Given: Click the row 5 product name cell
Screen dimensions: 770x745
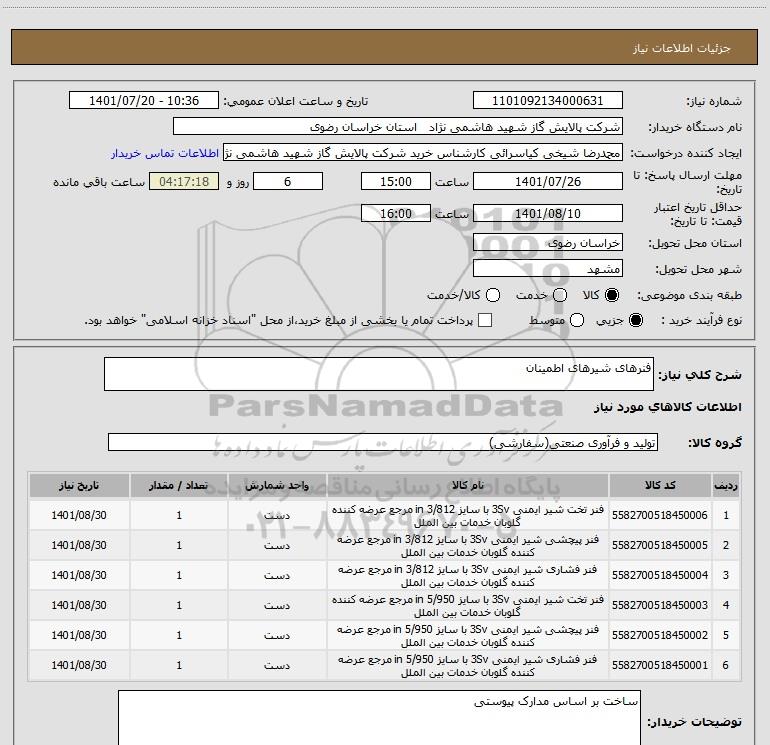Looking at the screenshot, I should [468, 635].
